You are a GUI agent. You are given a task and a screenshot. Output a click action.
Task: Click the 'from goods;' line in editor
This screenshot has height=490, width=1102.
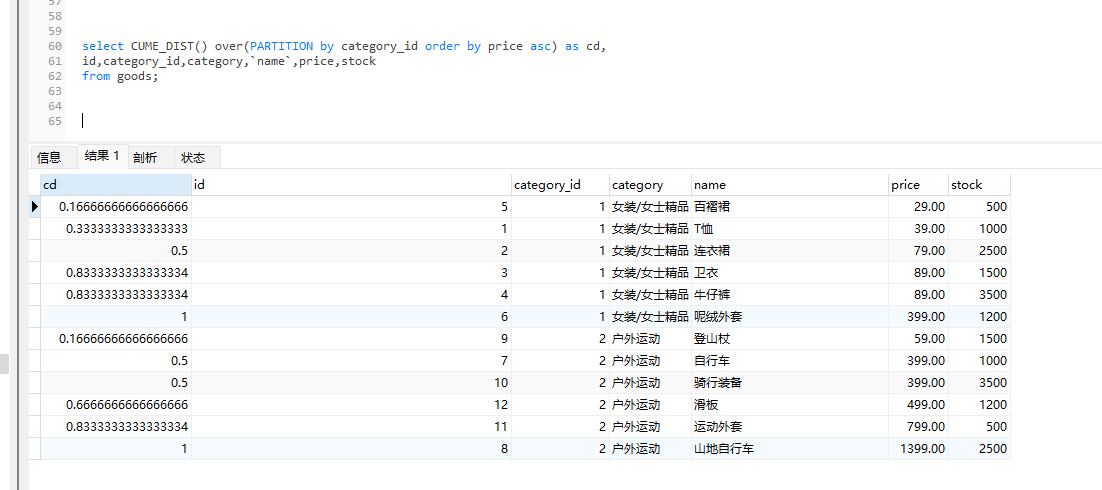pyautogui.click(x=120, y=76)
